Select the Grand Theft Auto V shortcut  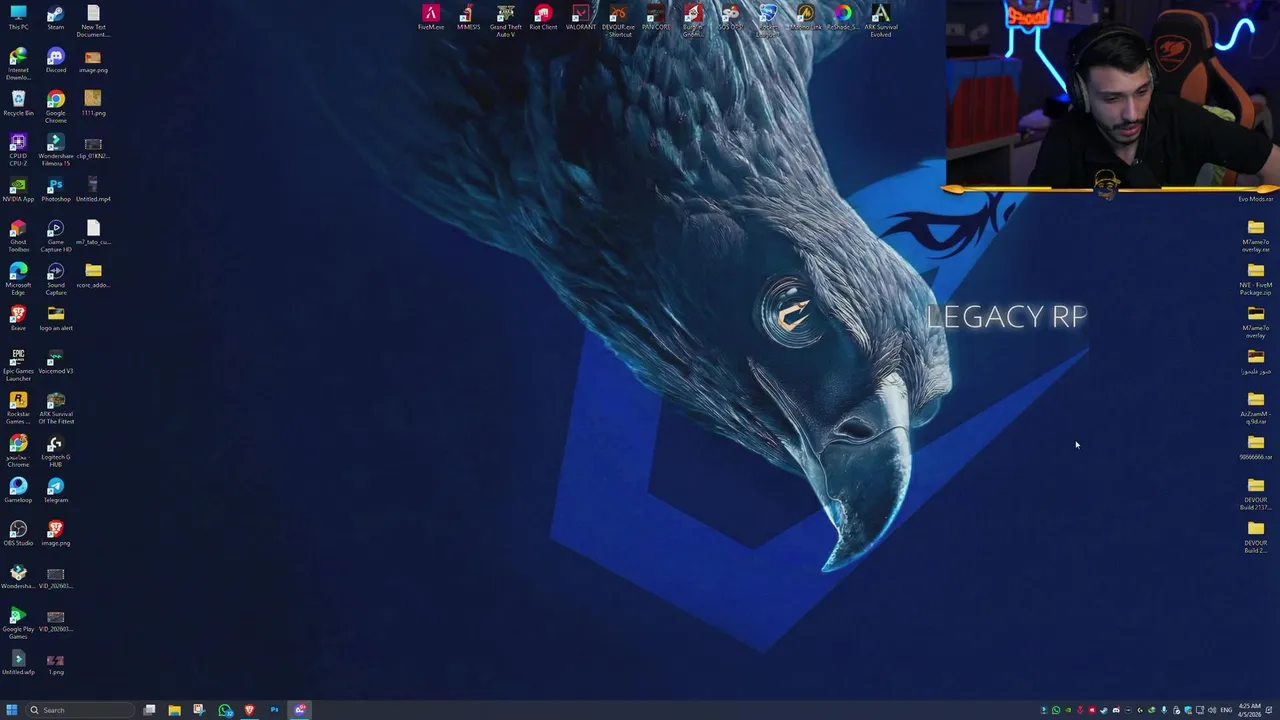coord(506,20)
